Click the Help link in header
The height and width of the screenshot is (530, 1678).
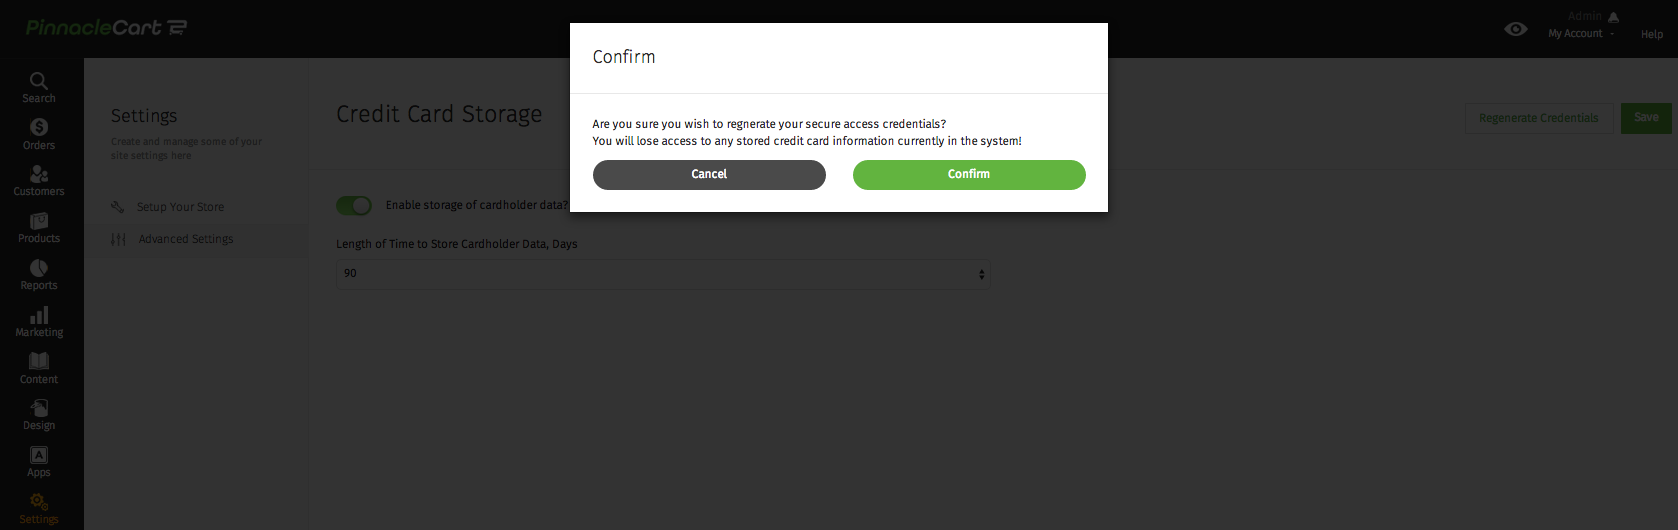tap(1652, 34)
